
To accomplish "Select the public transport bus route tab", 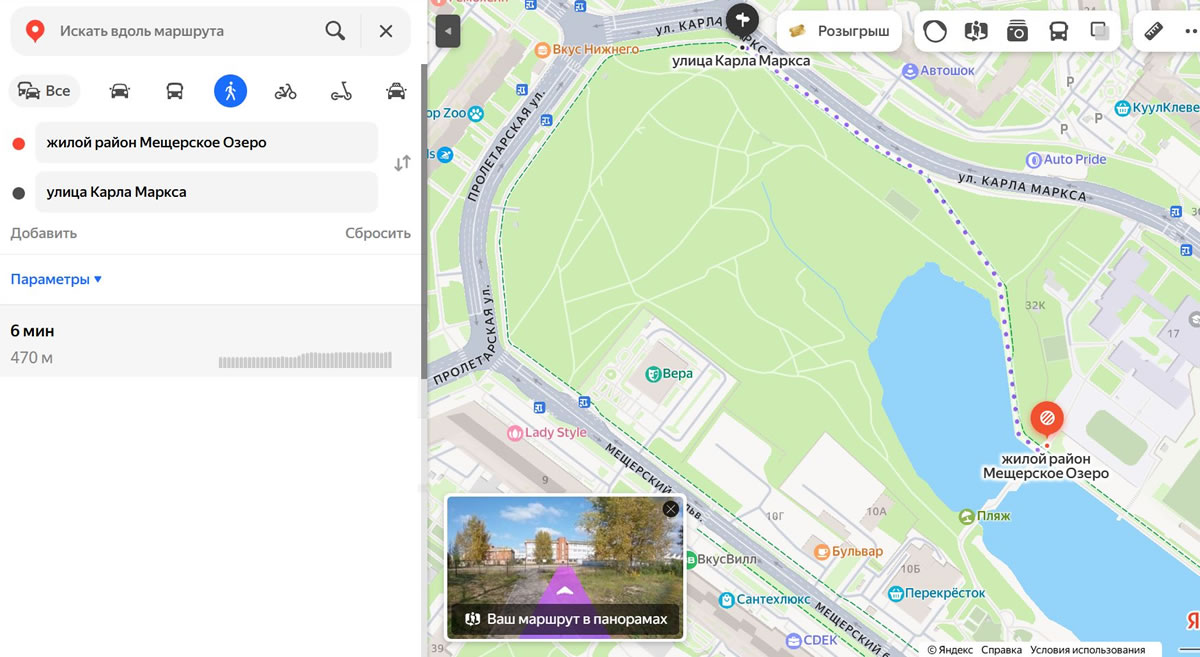I will coord(175,92).
